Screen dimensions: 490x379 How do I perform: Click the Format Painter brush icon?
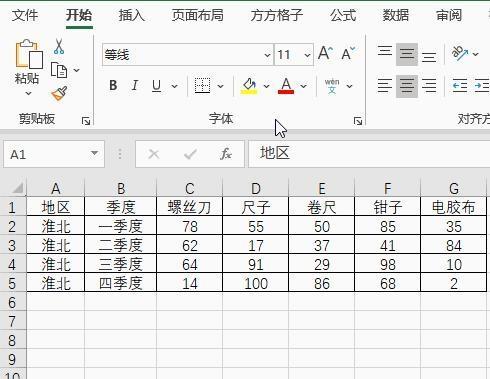[x=59, y=94]
